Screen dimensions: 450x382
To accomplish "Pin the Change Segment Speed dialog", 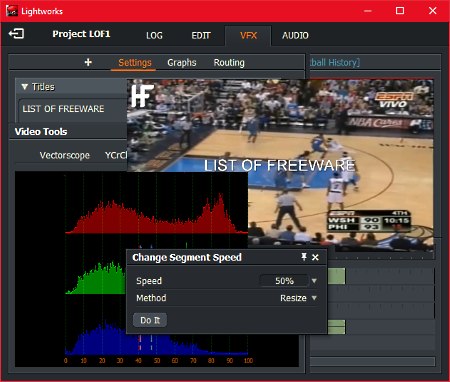I will tap(304, 257).
